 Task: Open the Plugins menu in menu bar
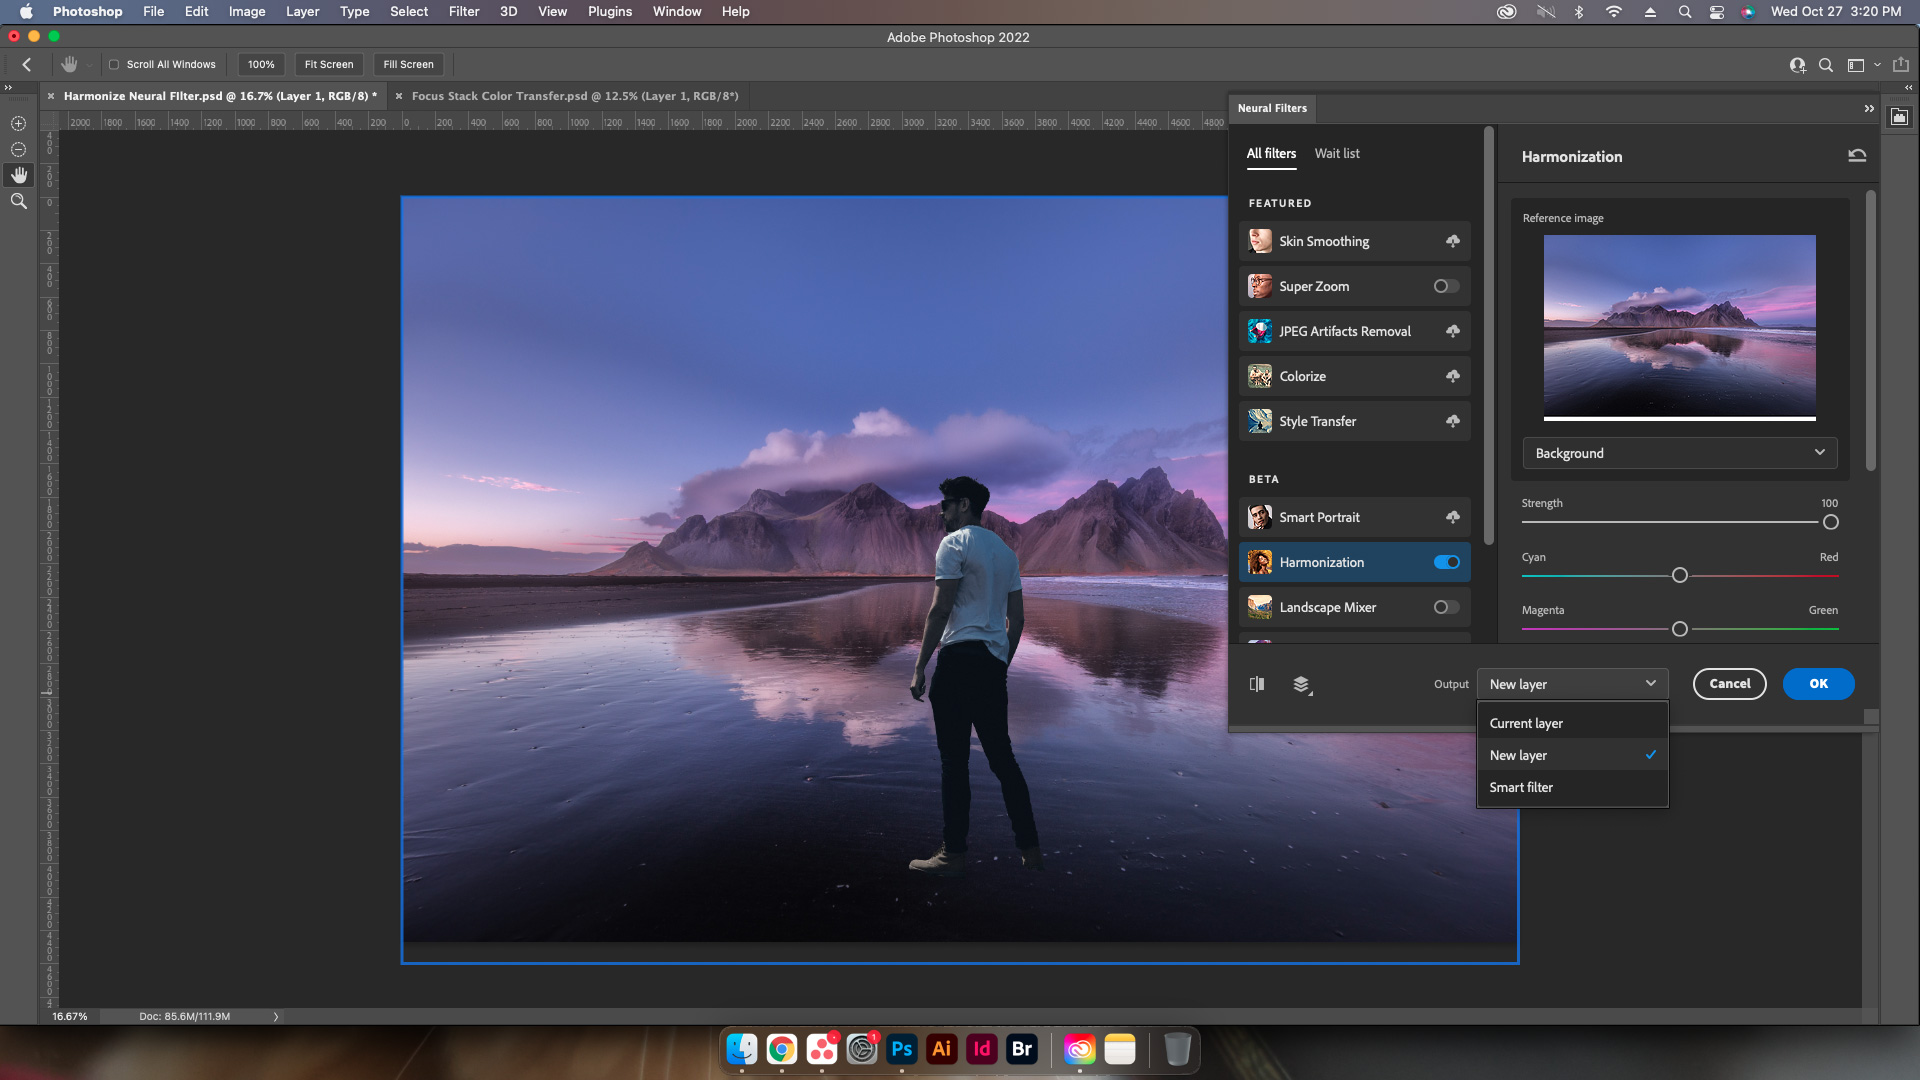610,11
